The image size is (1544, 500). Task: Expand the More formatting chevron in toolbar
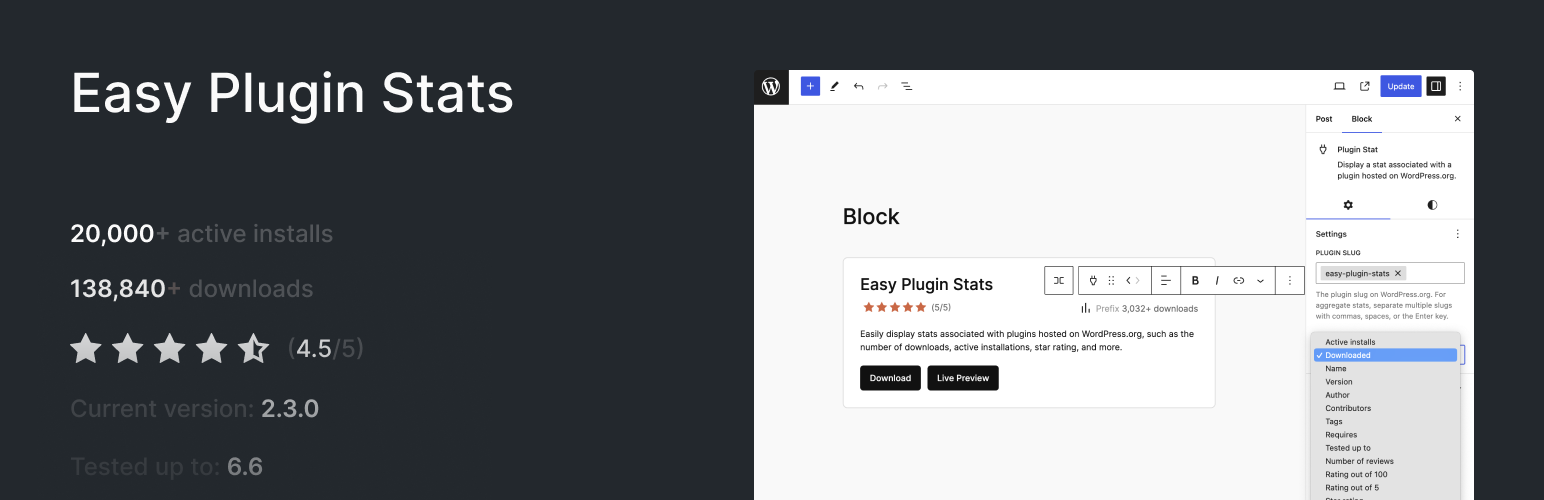pos(1260,281)
